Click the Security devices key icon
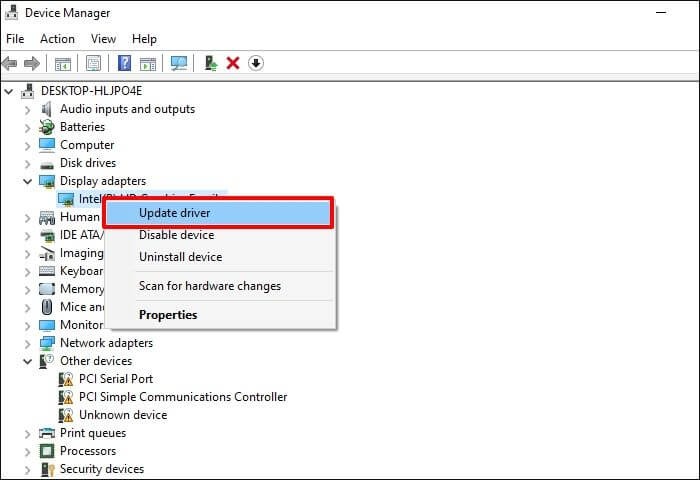The height and width of the screenshot is (480, 700). coord(47,469)
